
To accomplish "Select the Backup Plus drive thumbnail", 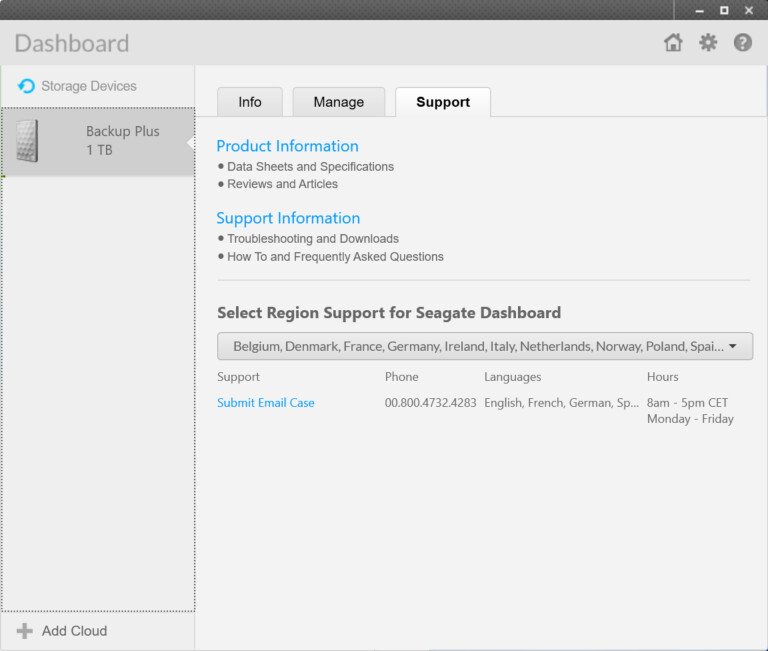I will tap(27, 141).
